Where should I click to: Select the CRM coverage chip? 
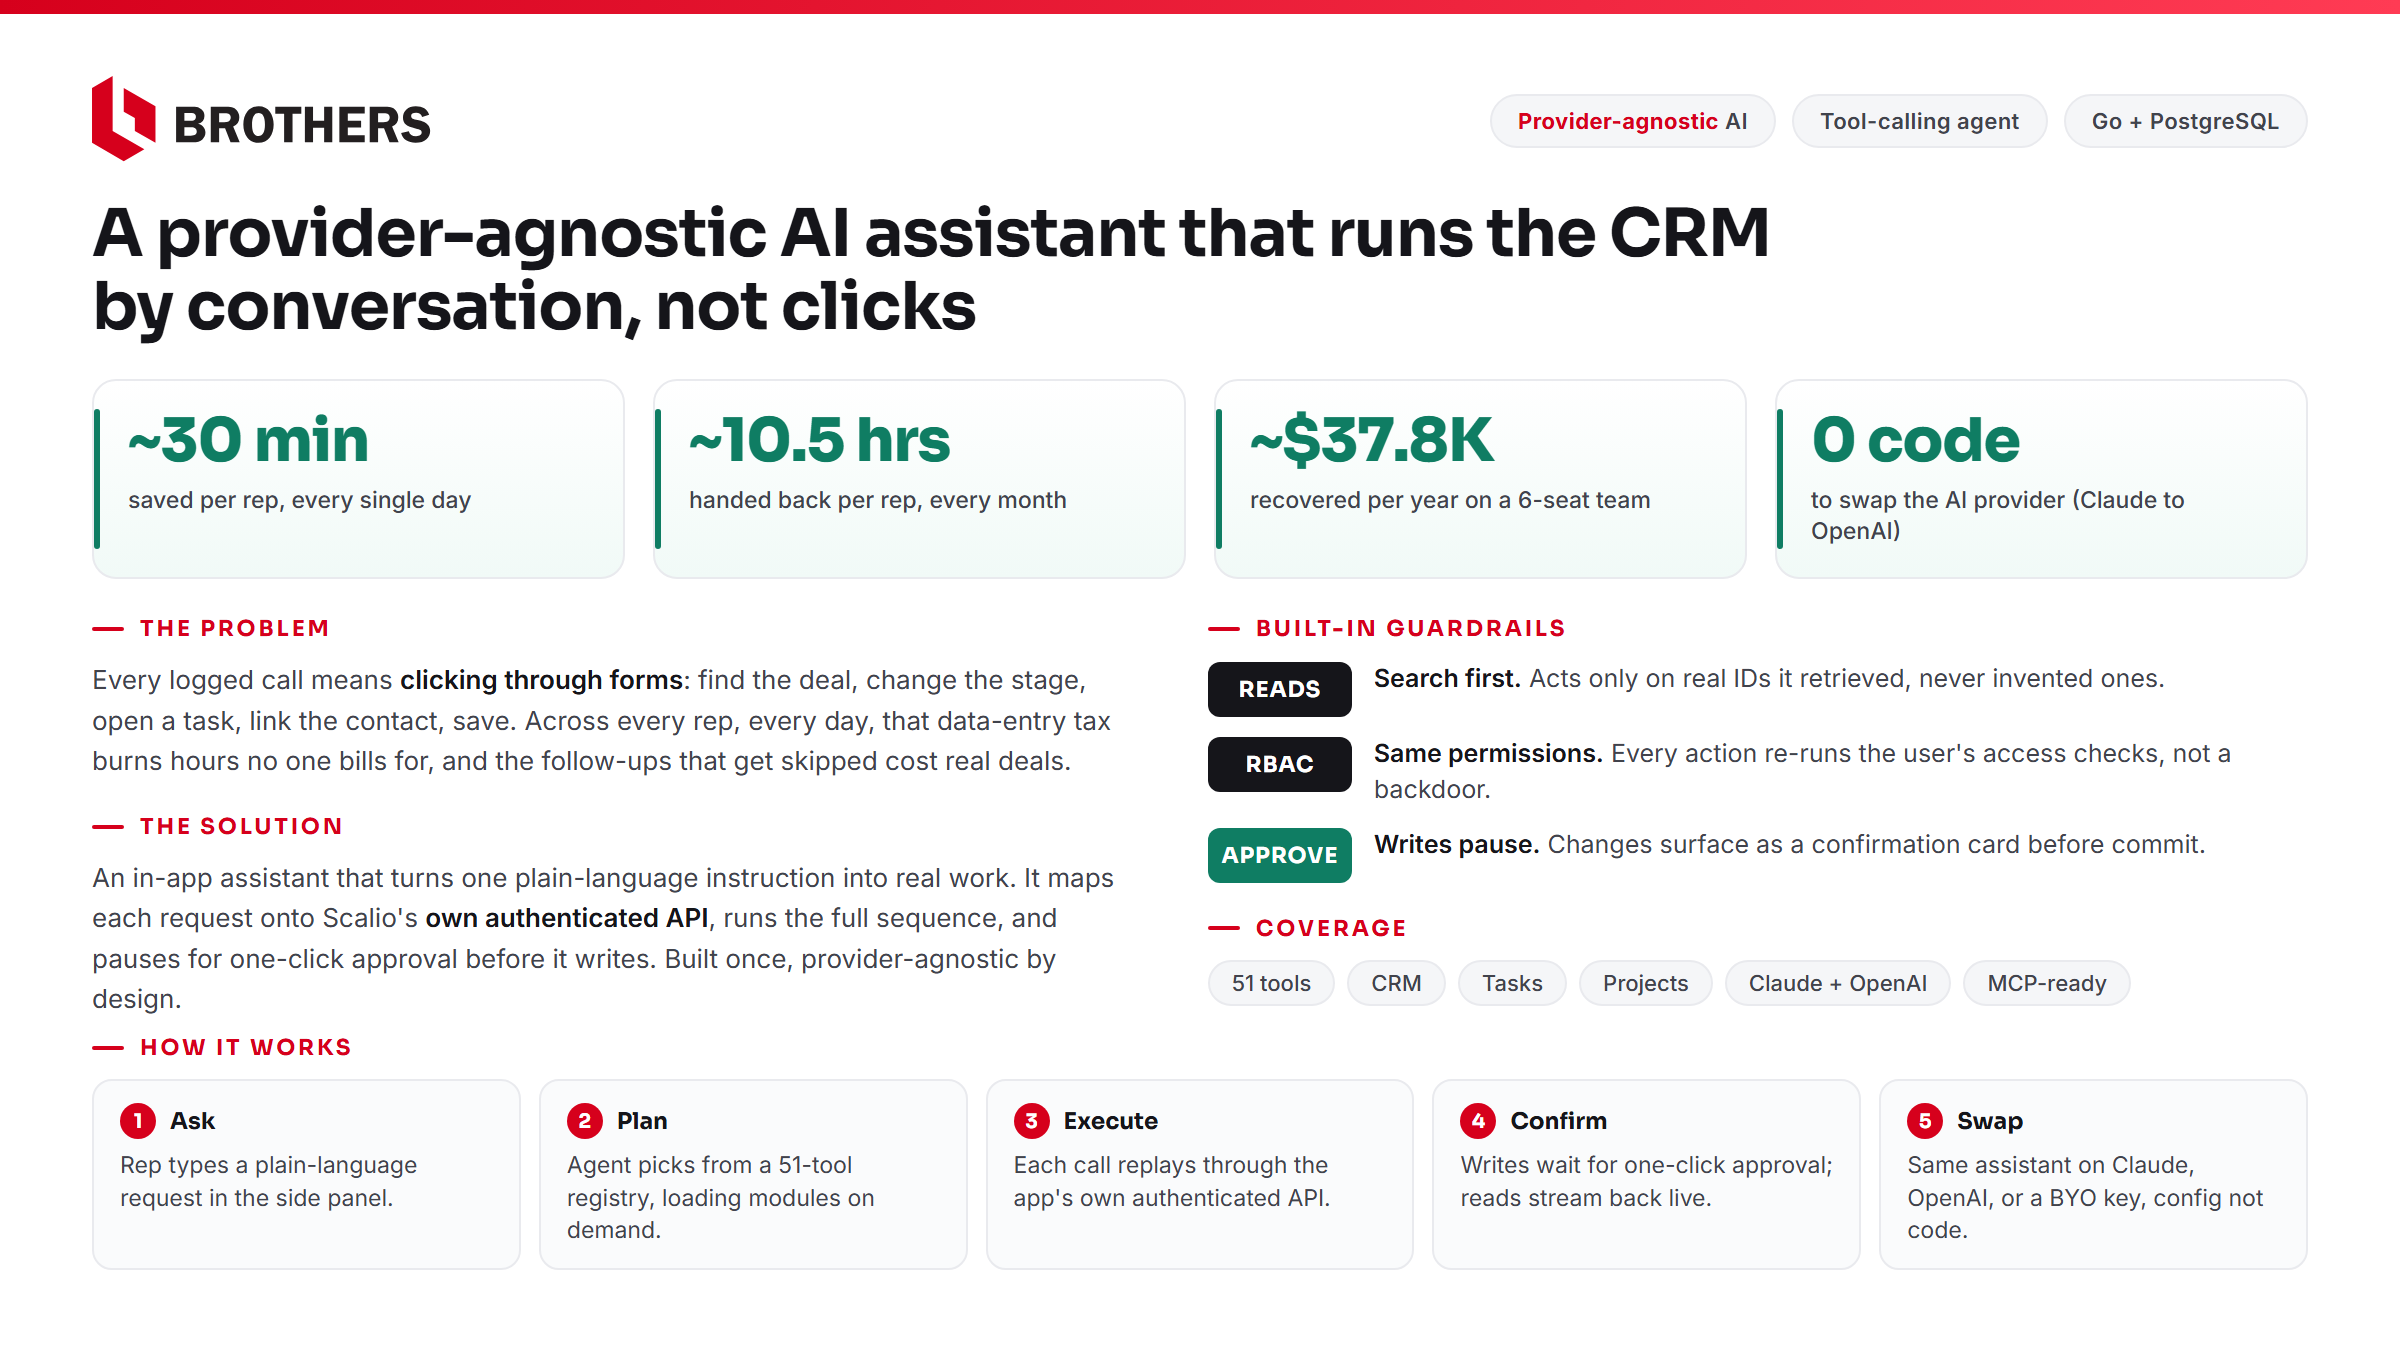1396,983
